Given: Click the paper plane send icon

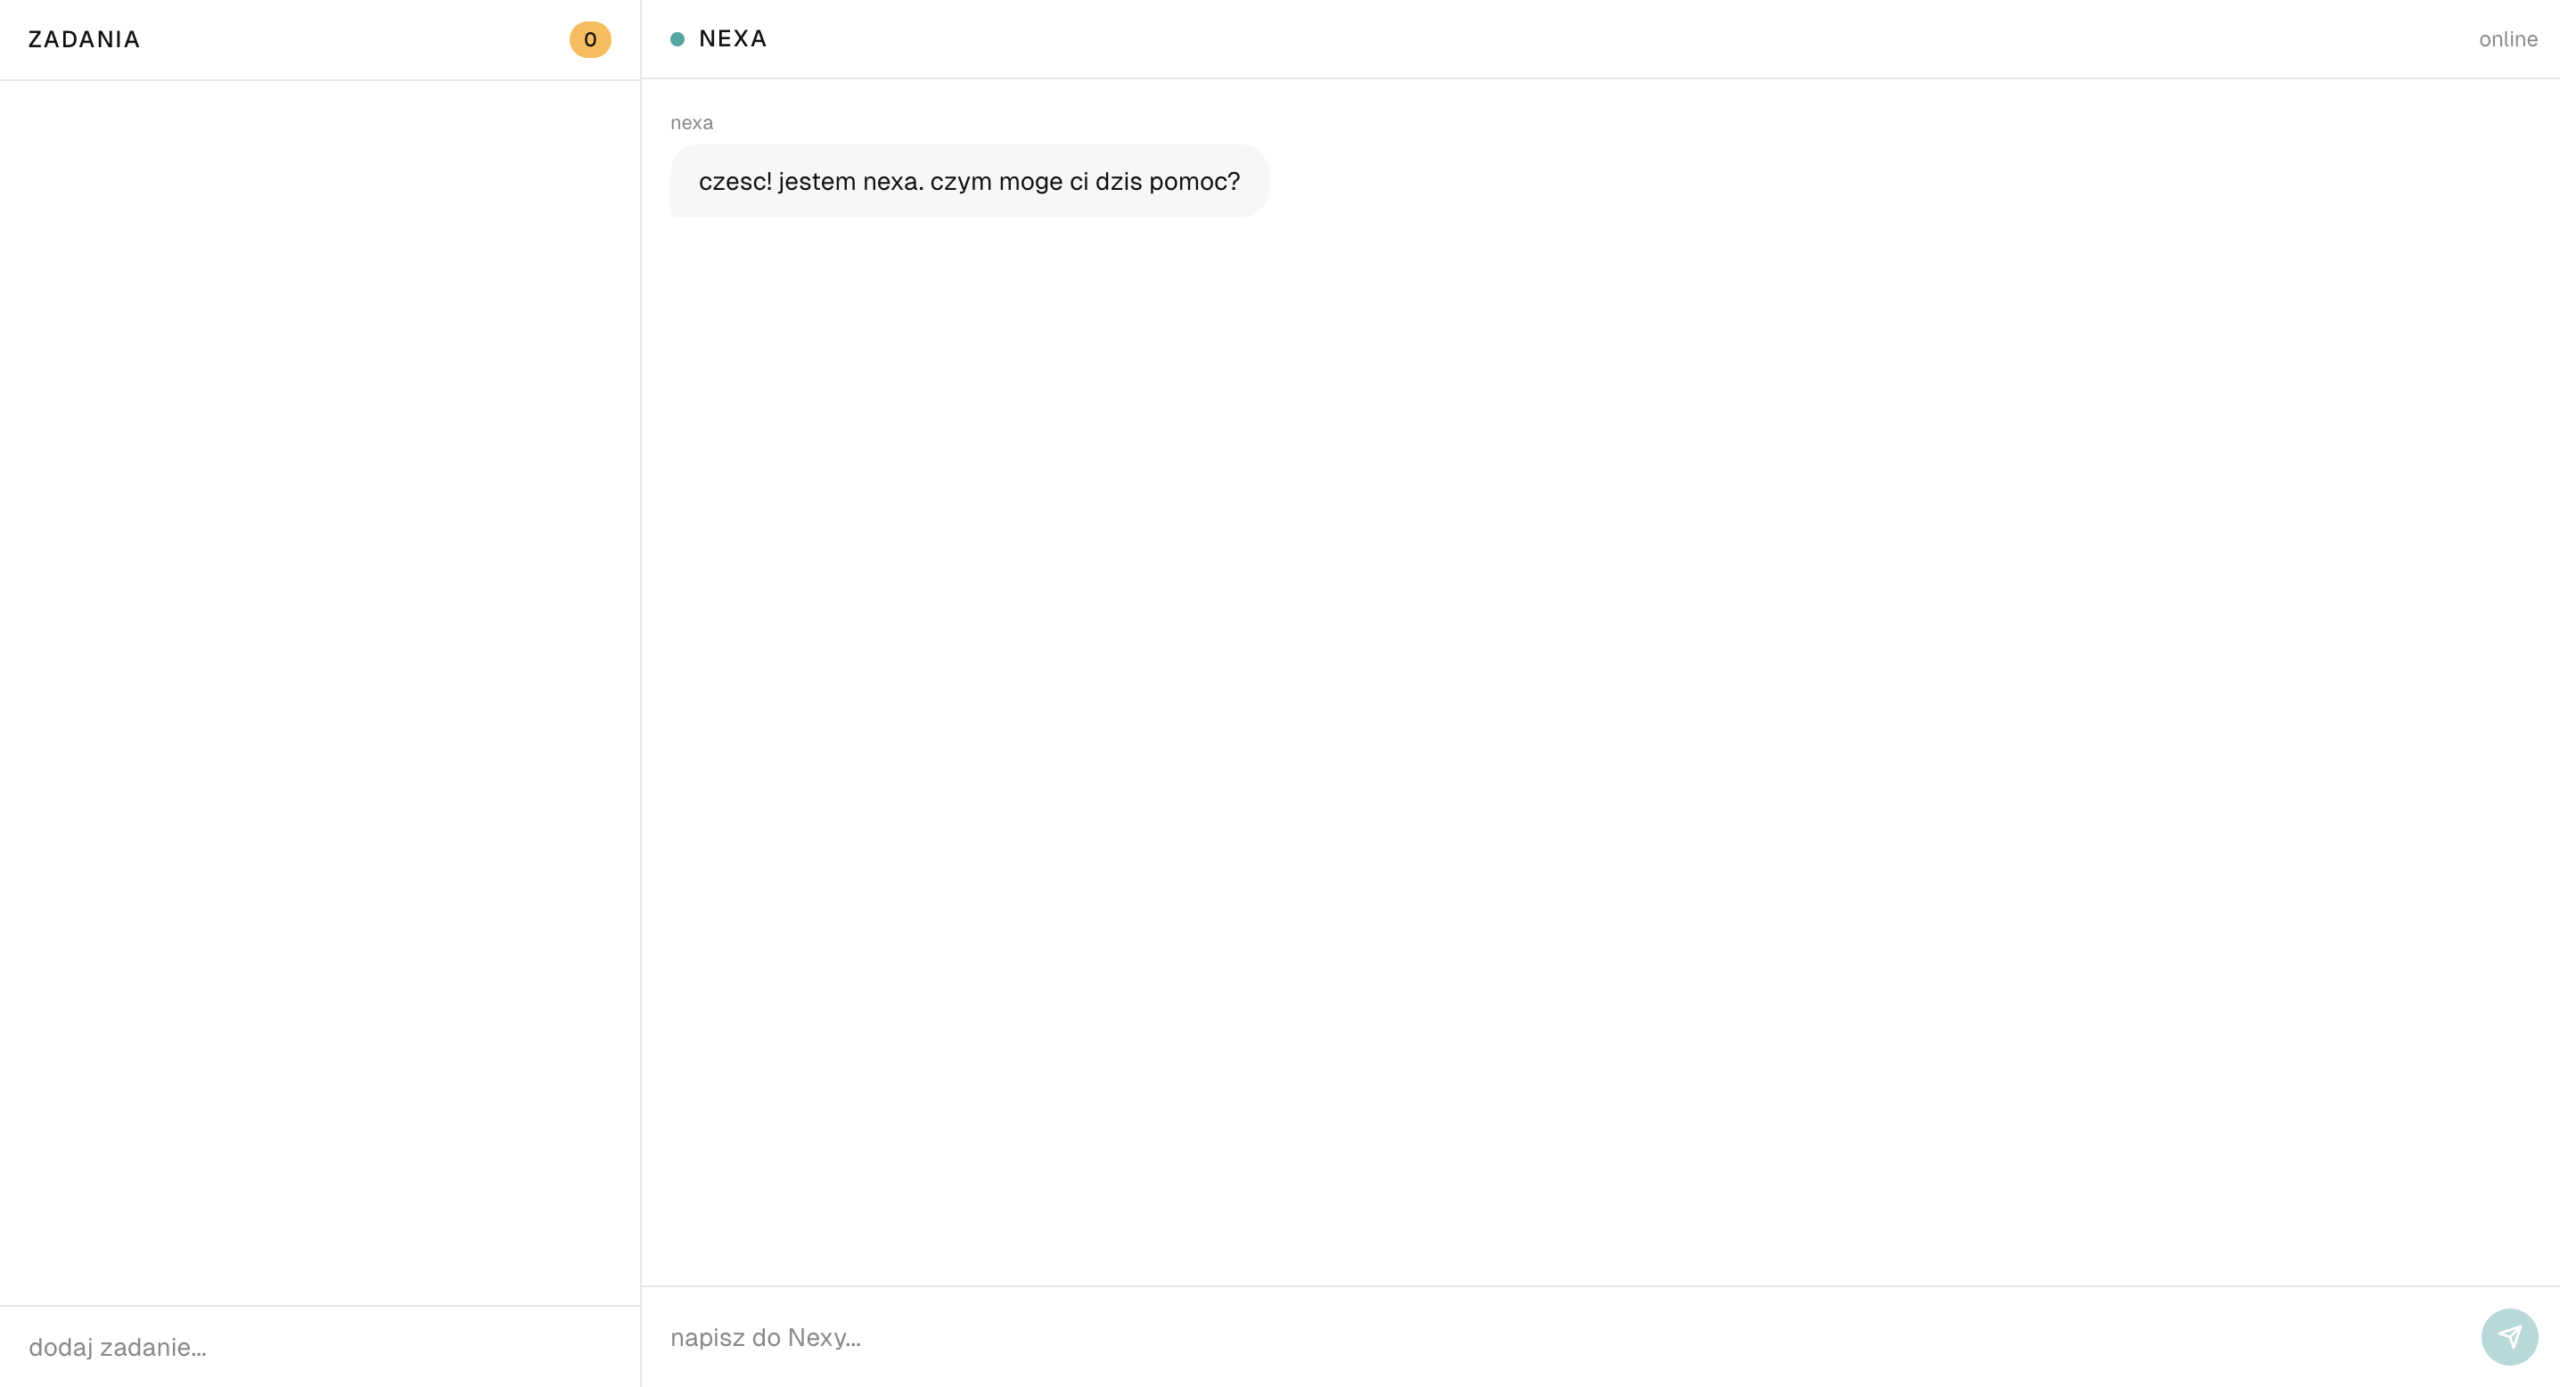Looking at the screenshot, I should click(2509, 1336).
